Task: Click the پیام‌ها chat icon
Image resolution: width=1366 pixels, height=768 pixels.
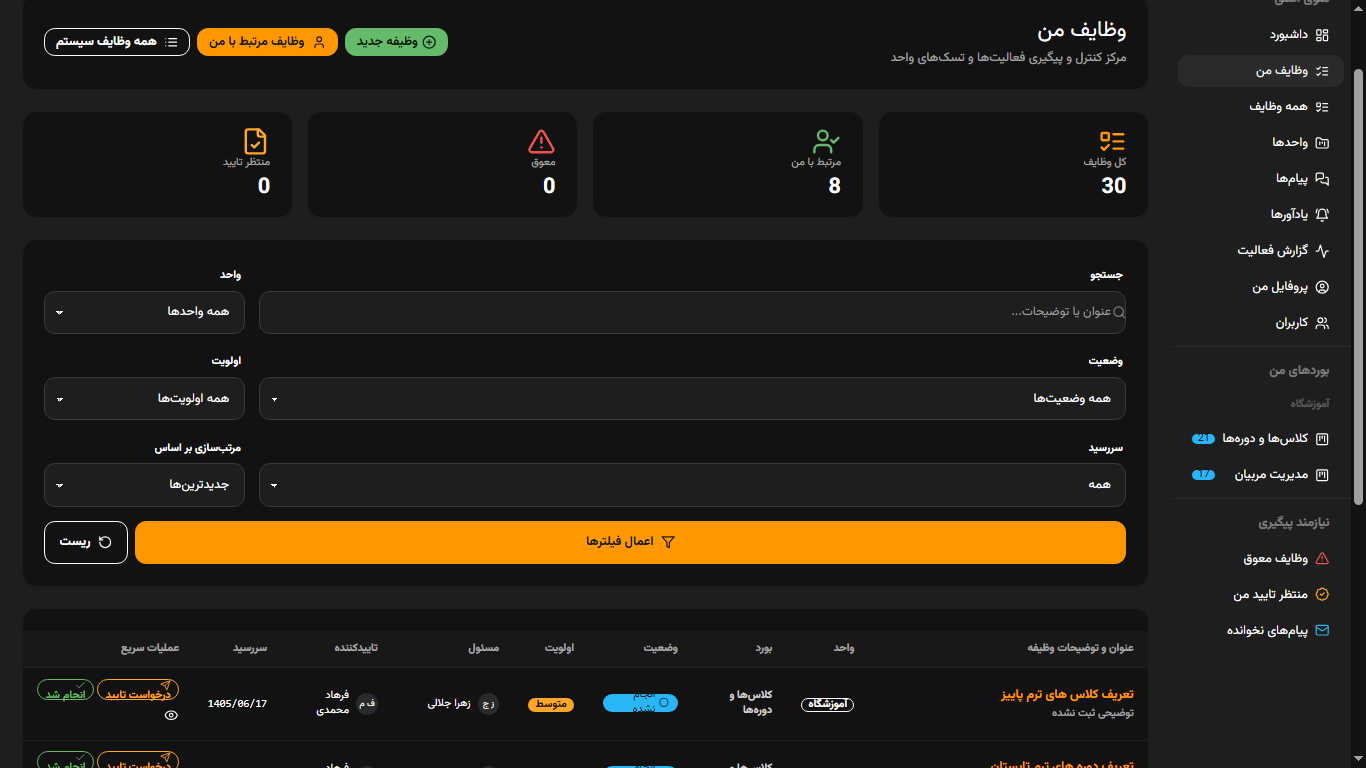Action: [1322, 179]
